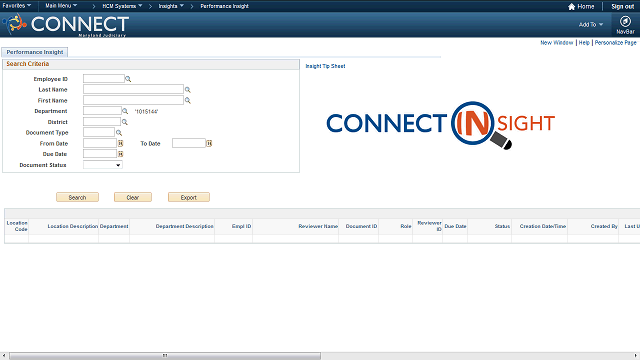Viewport: 640px width, 360px height.
Task: Click the Export button
Action: point(189,197)
